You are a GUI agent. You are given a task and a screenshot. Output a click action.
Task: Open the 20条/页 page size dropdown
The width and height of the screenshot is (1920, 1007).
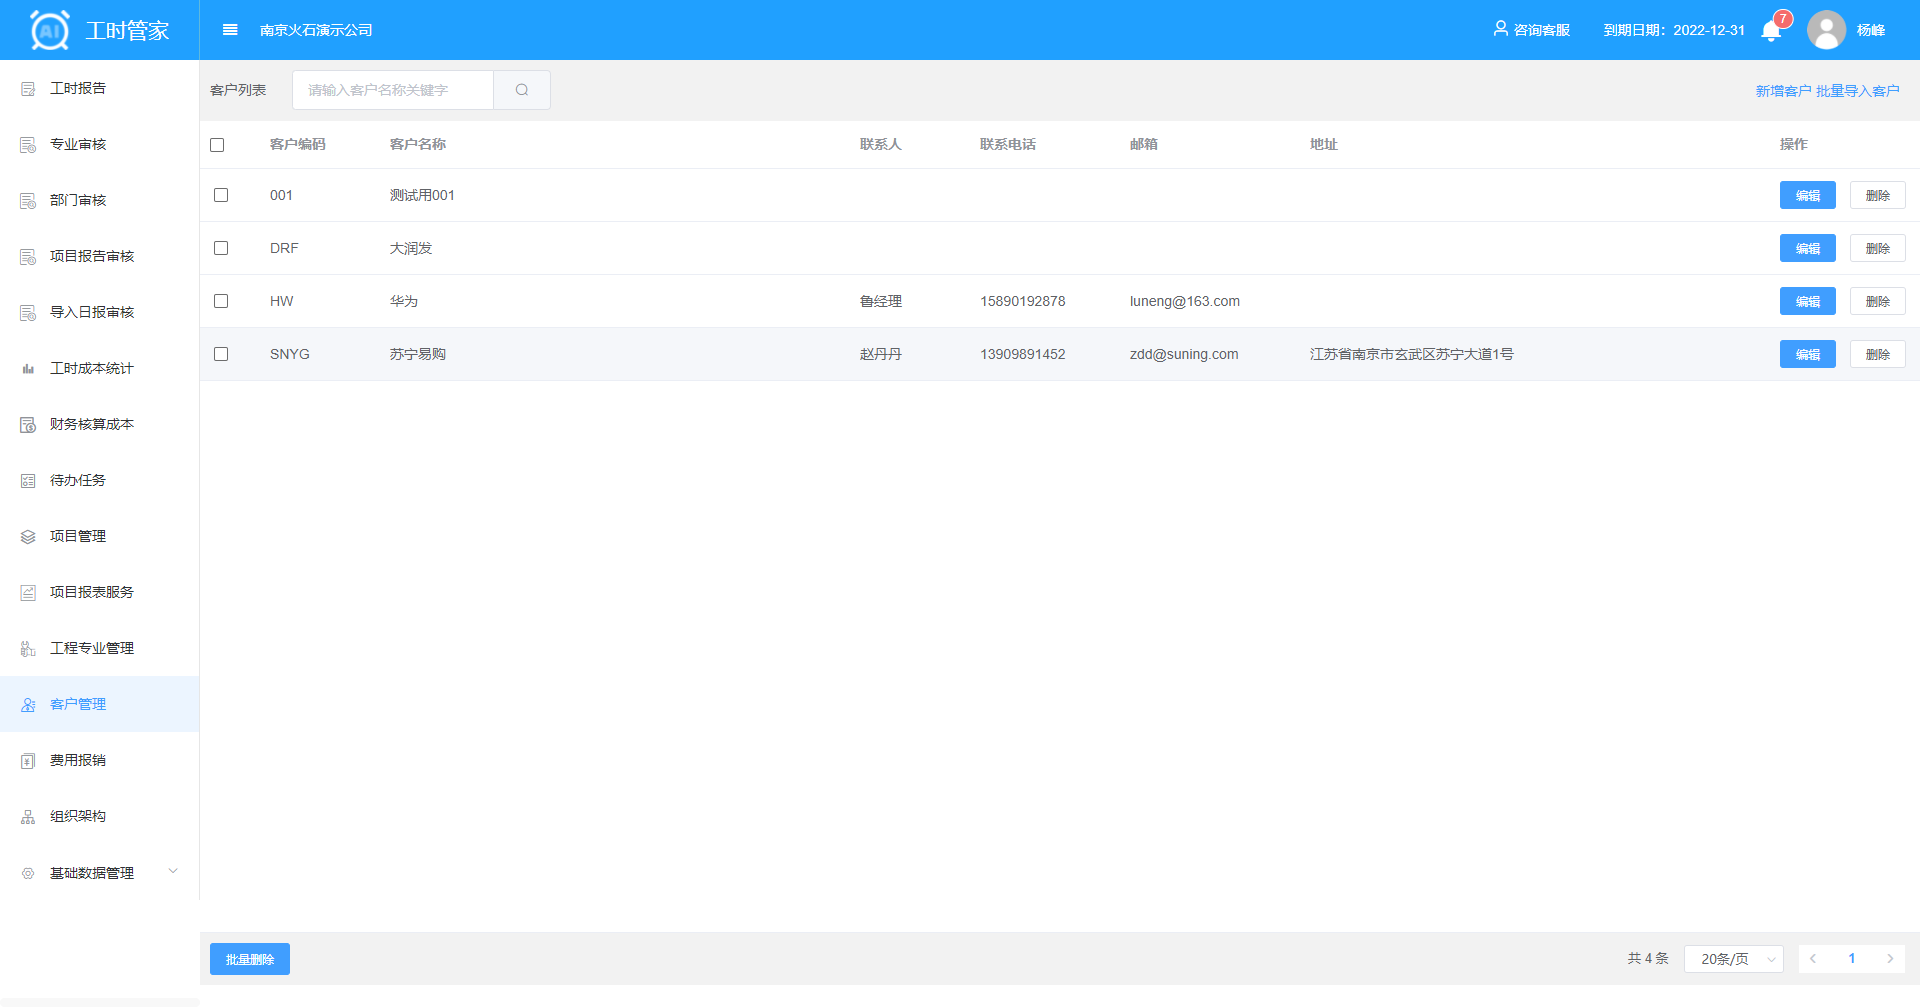click(1734, 959)
